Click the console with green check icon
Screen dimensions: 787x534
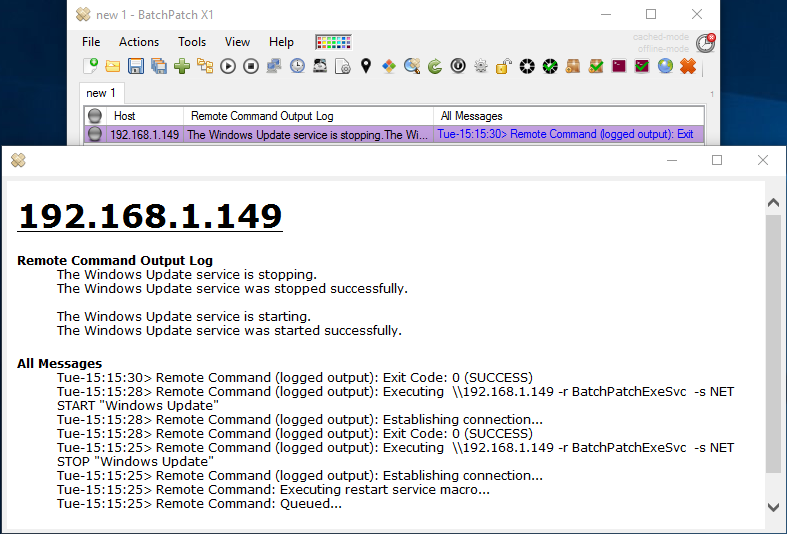pos(642,66)
